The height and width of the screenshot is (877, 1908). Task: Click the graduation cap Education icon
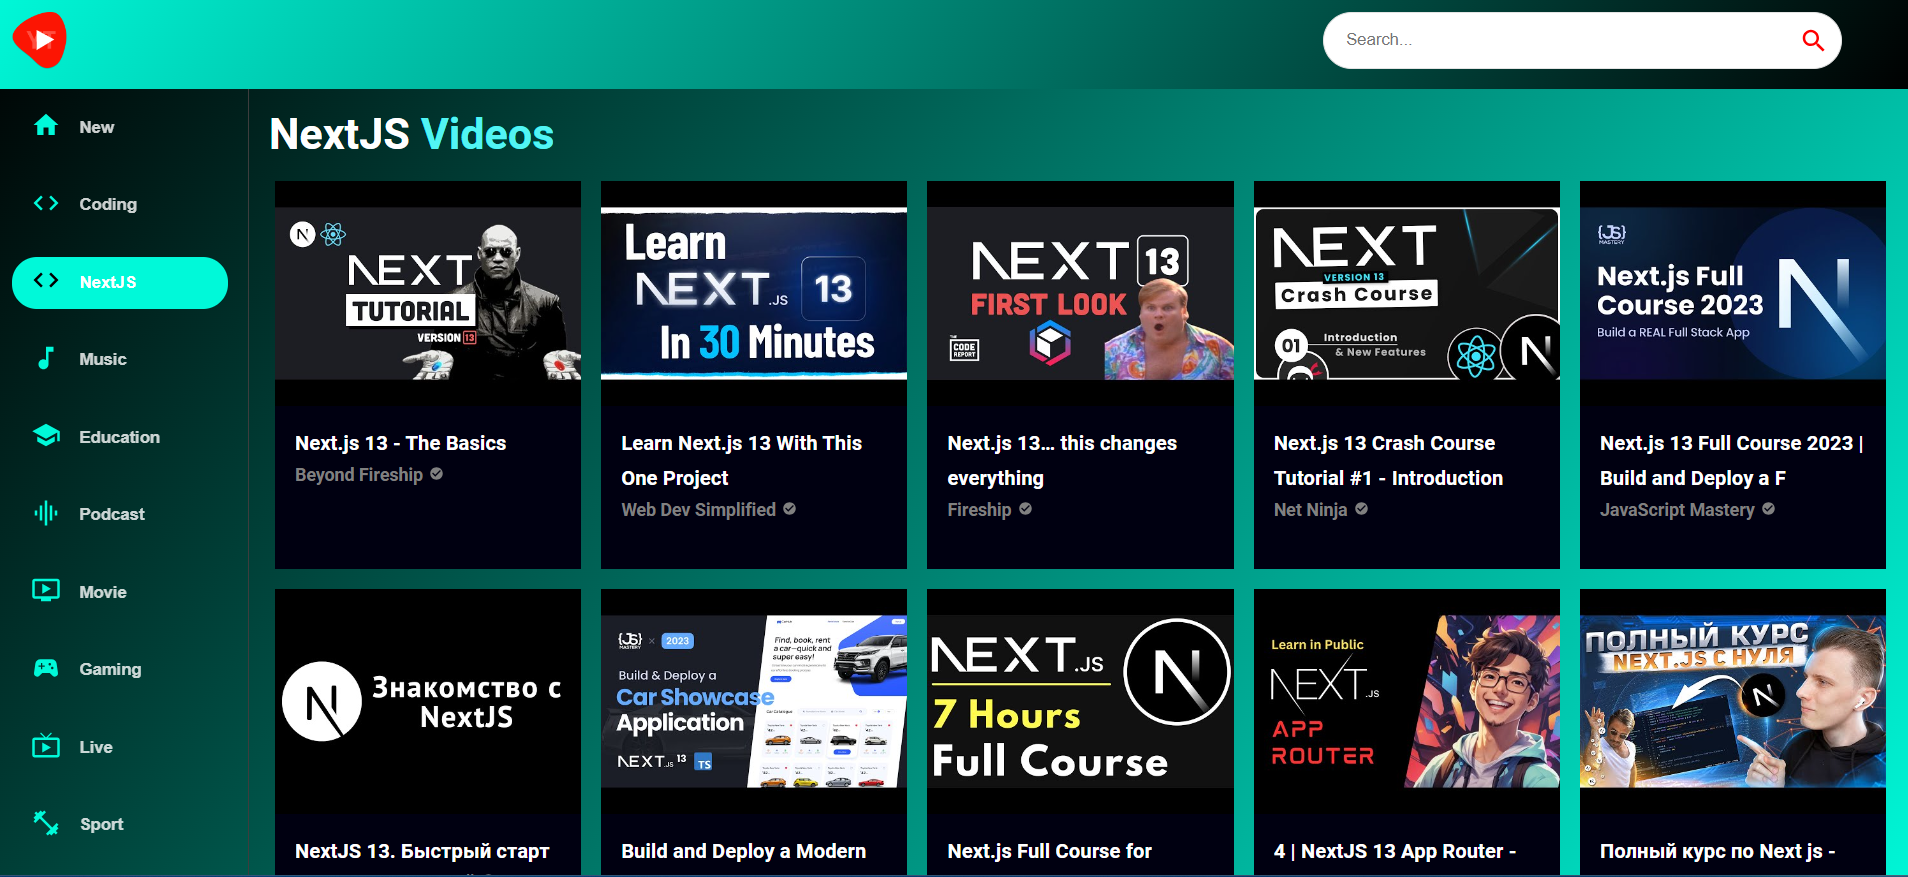(x=46, y=436)
